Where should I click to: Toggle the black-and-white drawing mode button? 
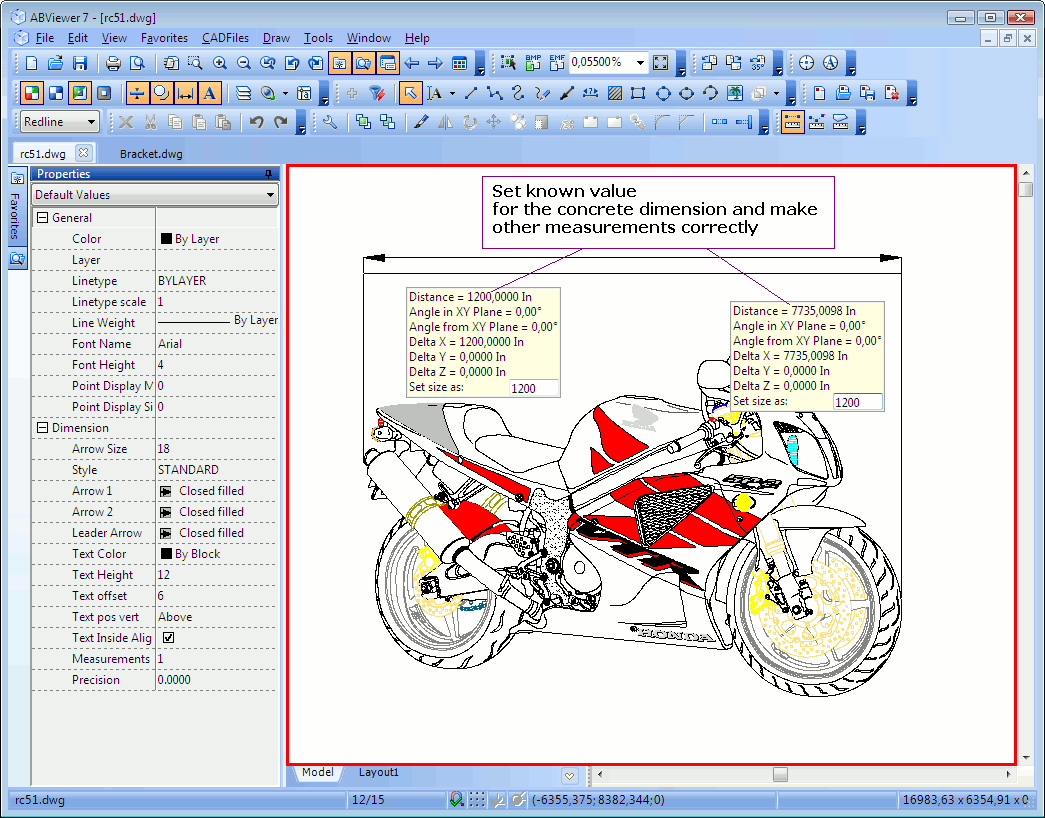56,93
